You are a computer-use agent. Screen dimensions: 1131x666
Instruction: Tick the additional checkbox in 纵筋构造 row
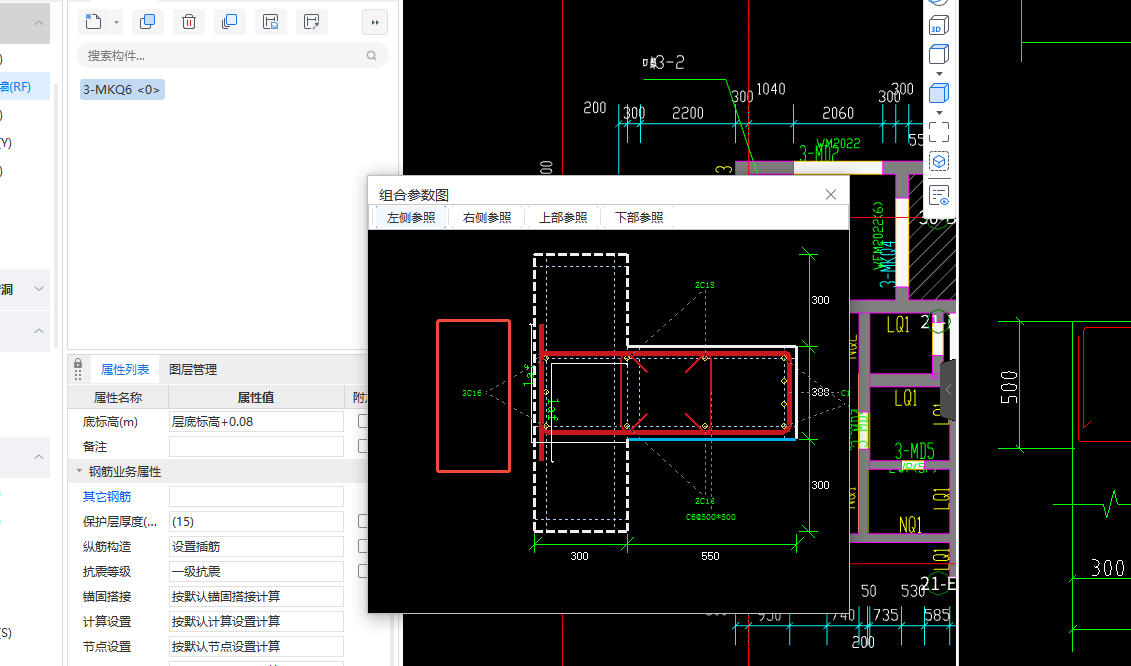click(363, 547)
